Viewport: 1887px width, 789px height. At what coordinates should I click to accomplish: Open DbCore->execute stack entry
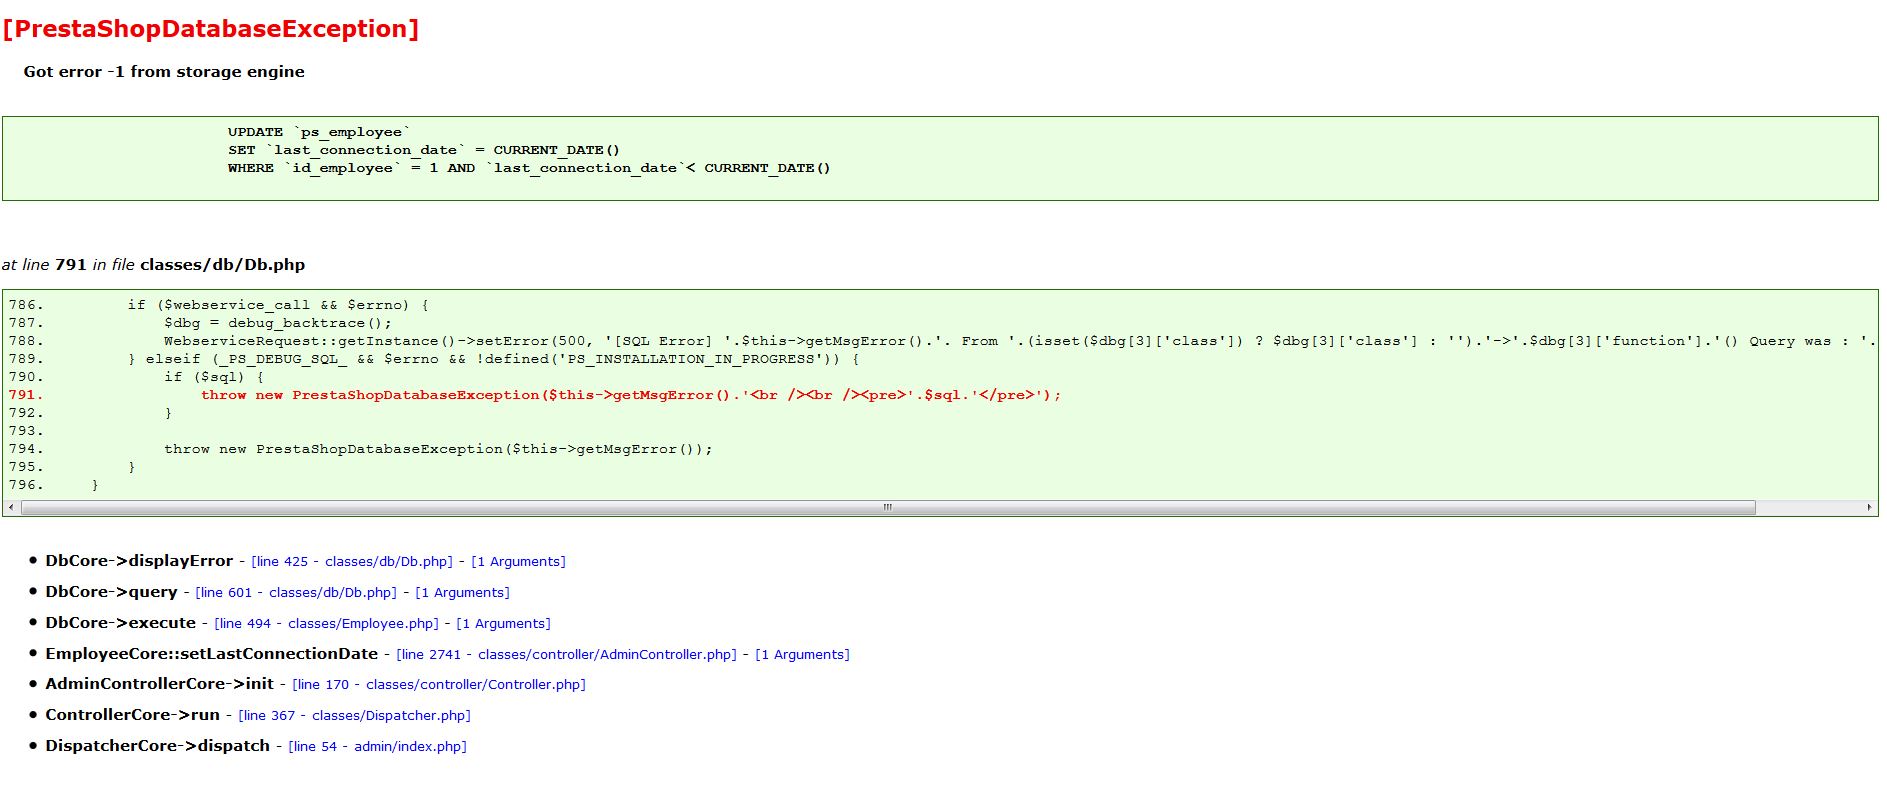click(x=120, y=623)
